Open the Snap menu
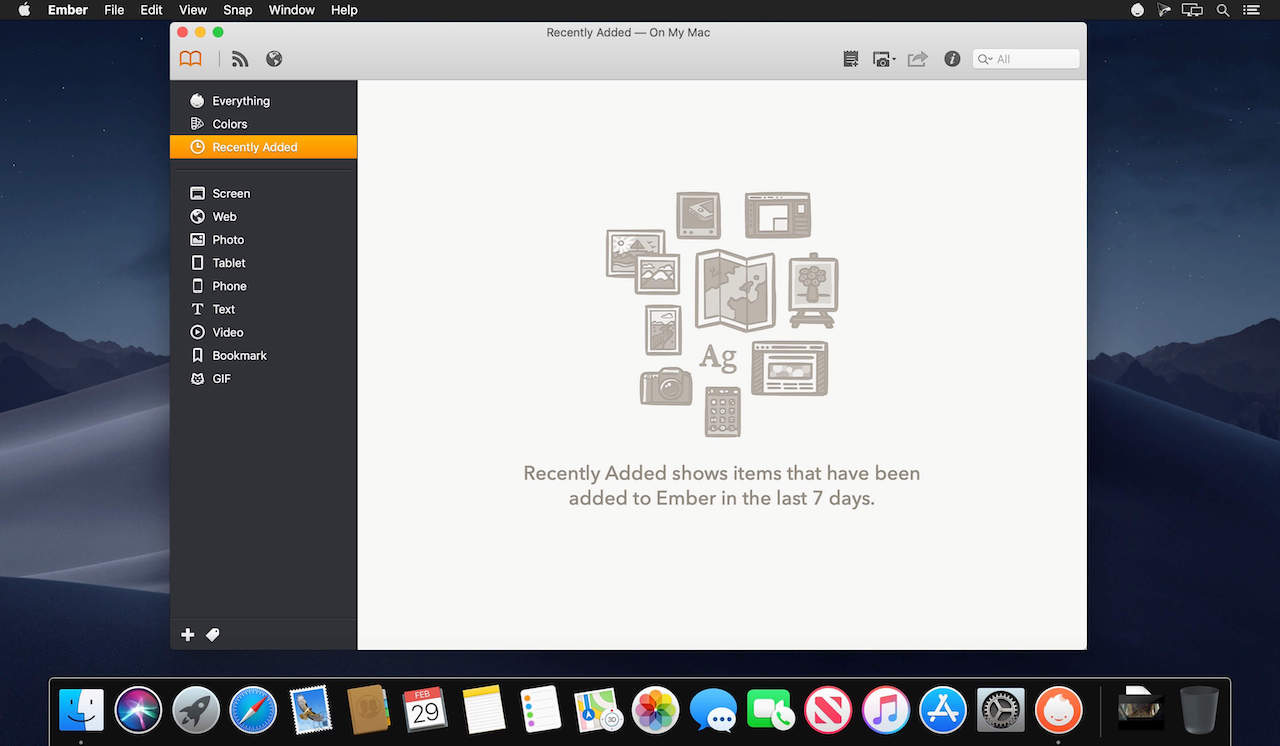 (x=237, y=10)
